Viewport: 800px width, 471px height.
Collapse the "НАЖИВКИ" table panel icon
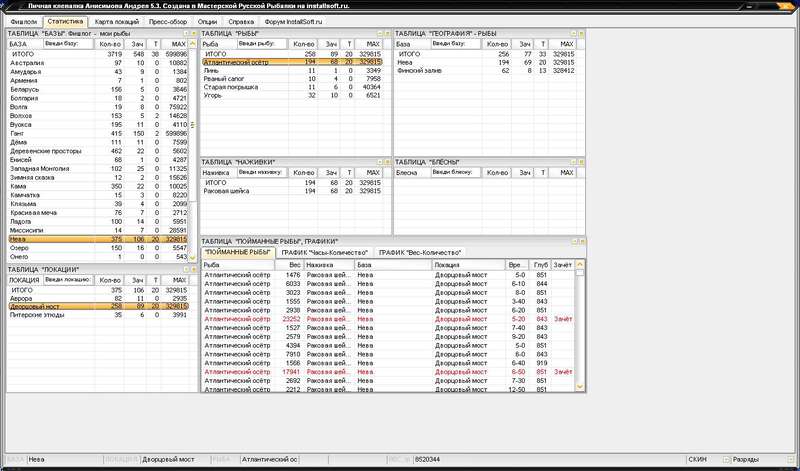tap(380, 162)
